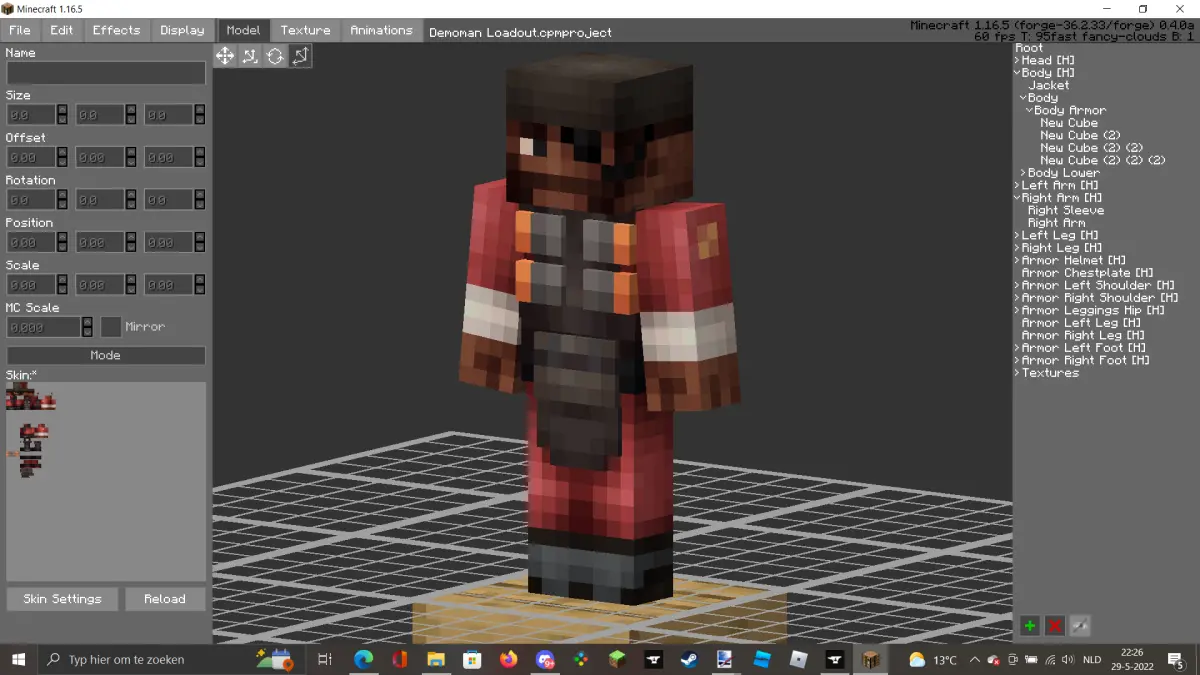Expand the Body Lower node
The image size is (1200, 675).
tap(1023, 173)
